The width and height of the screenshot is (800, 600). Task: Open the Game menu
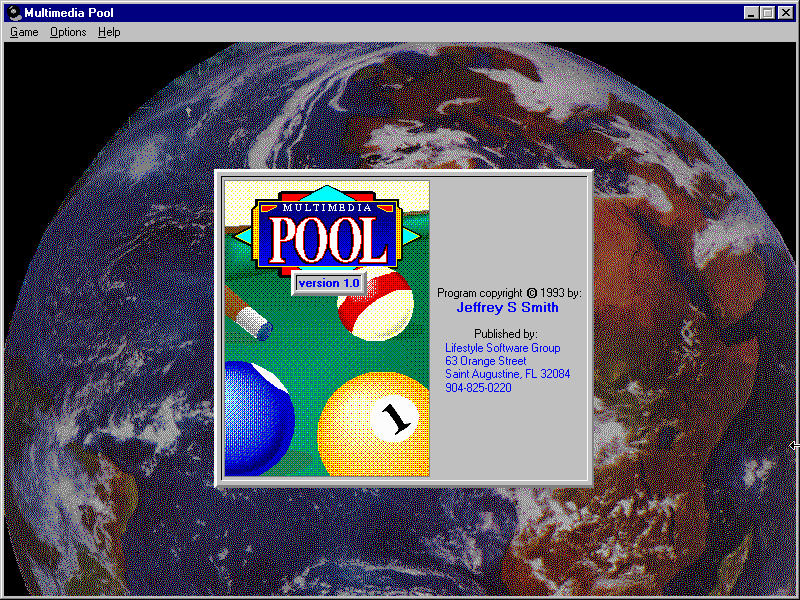pyautogui.click(x=24, y=32)
